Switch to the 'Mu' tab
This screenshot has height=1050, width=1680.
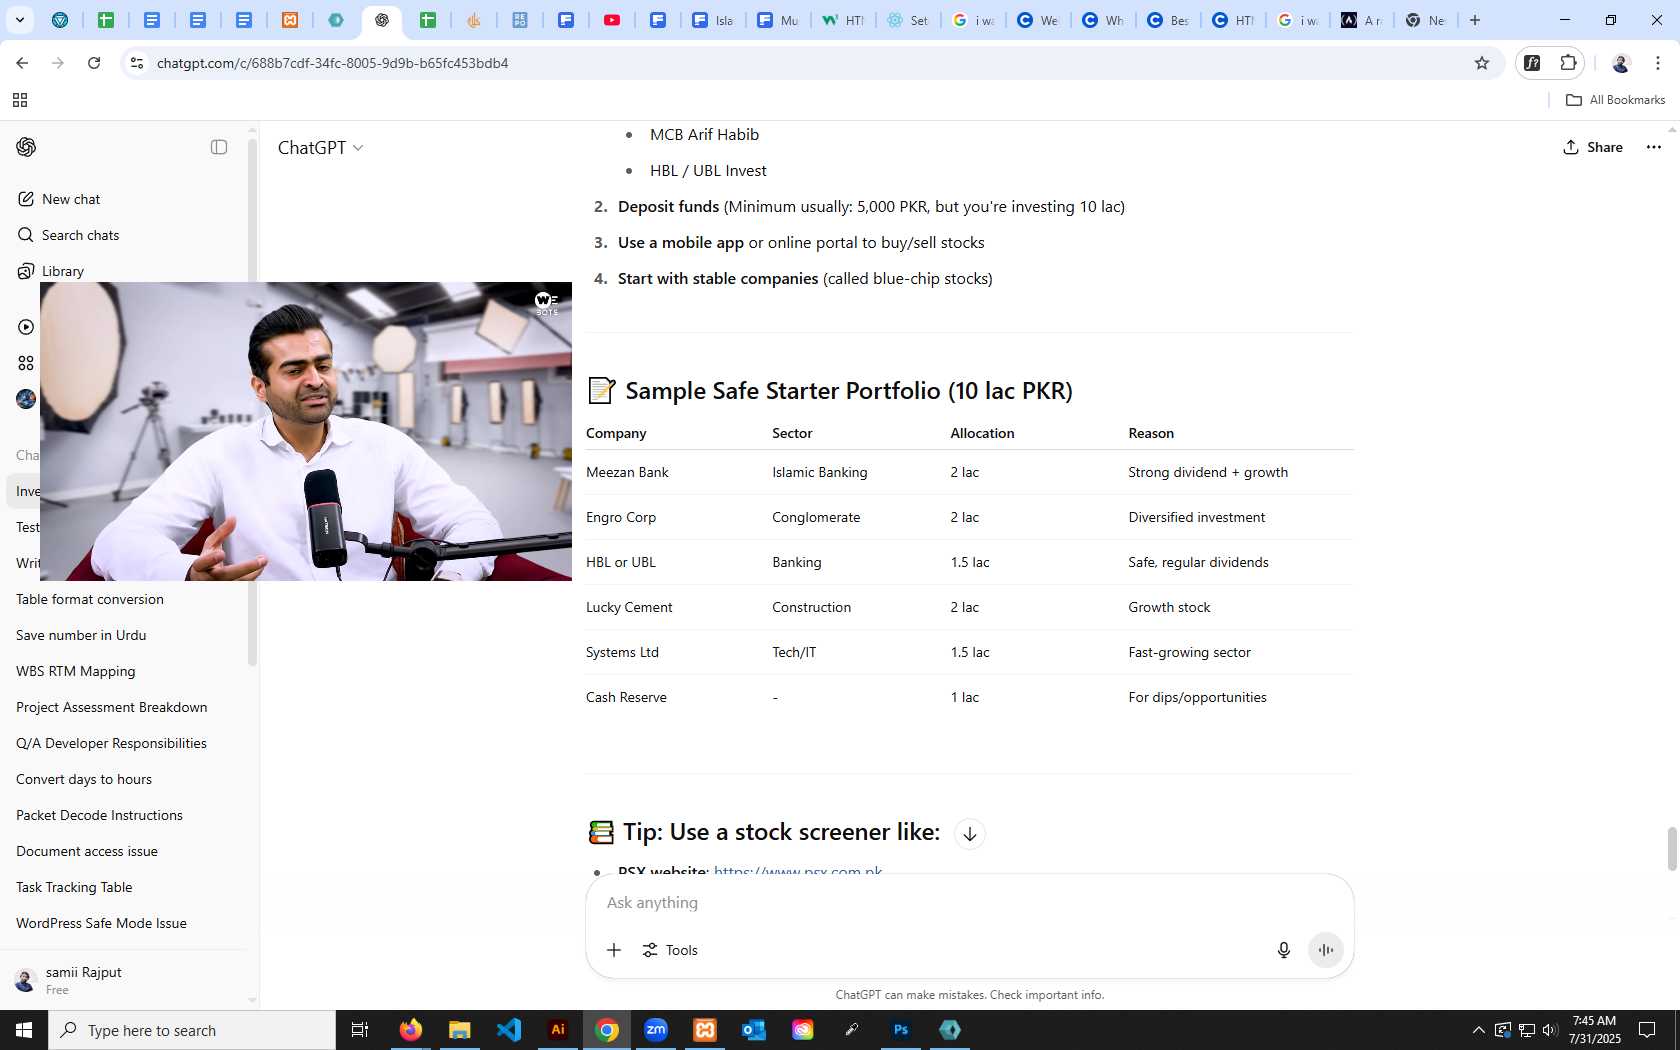(778, 20)
